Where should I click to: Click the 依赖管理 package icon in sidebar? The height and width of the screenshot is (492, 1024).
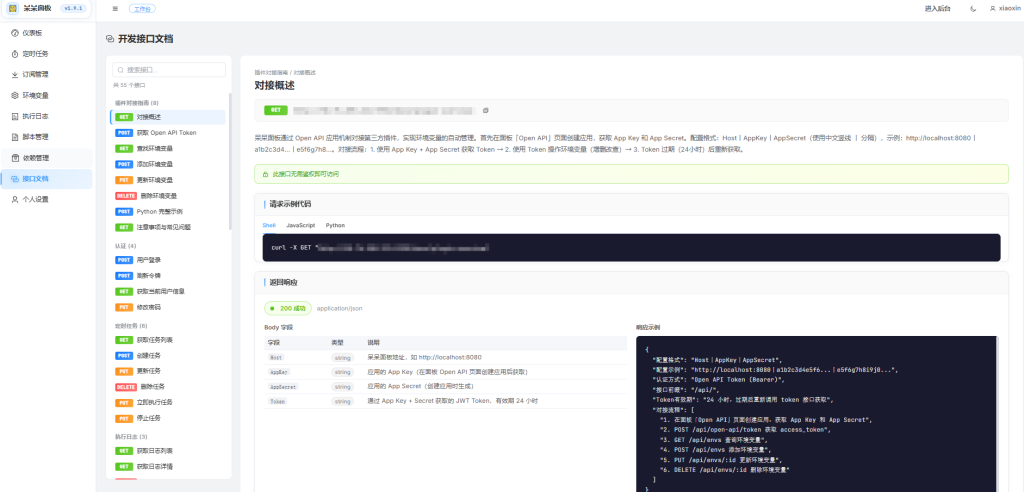click(x=14, y=158)
